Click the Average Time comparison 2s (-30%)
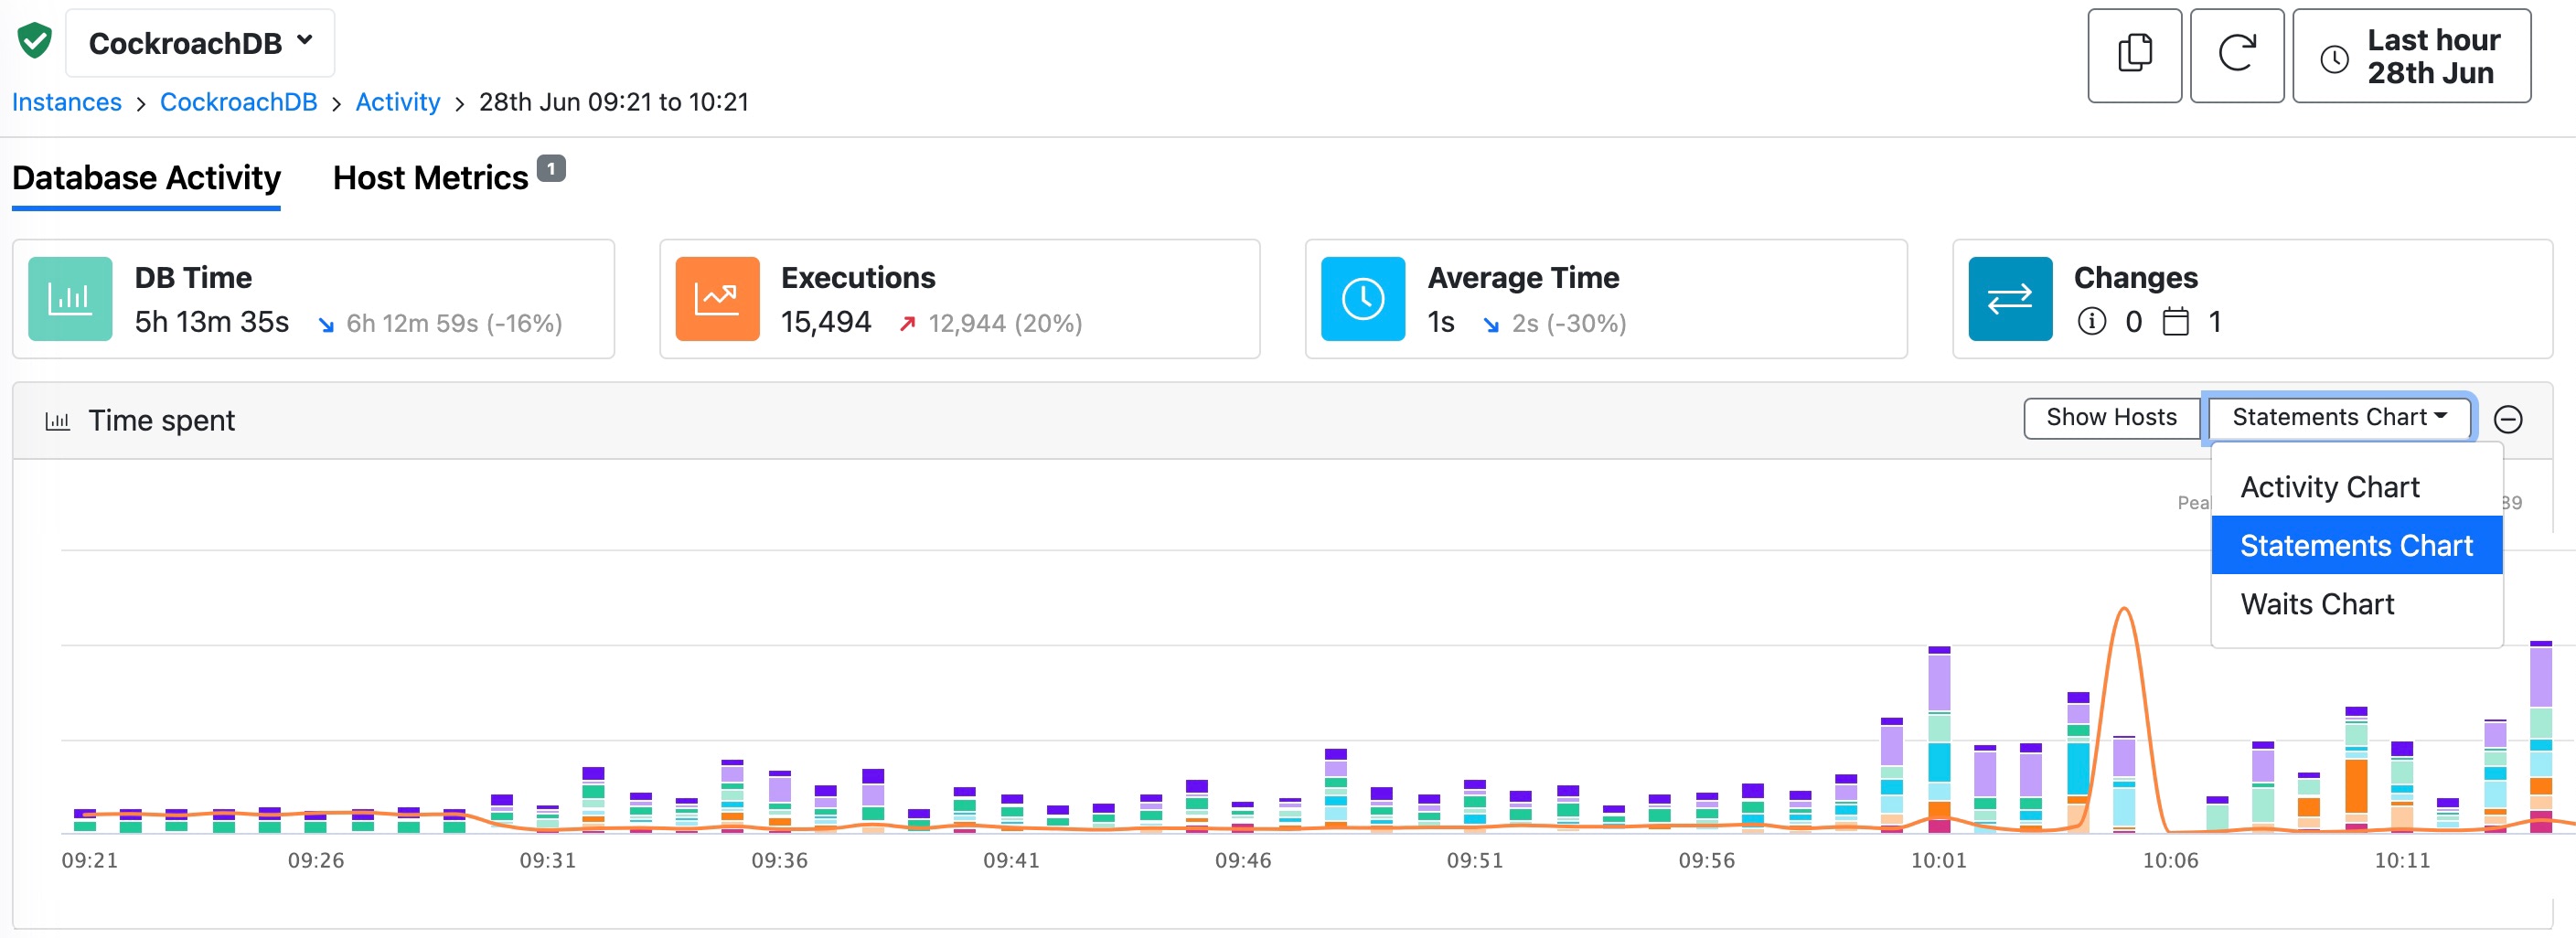 pyautogui.click(x=1568, y=323)
